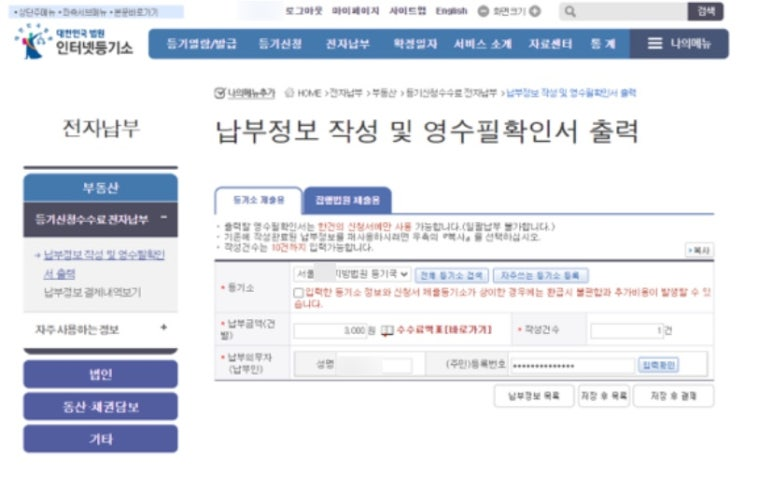This screenshot has width=773, height=487.
Task: Click the 기타 sidebar category
Action: [101, 439]
